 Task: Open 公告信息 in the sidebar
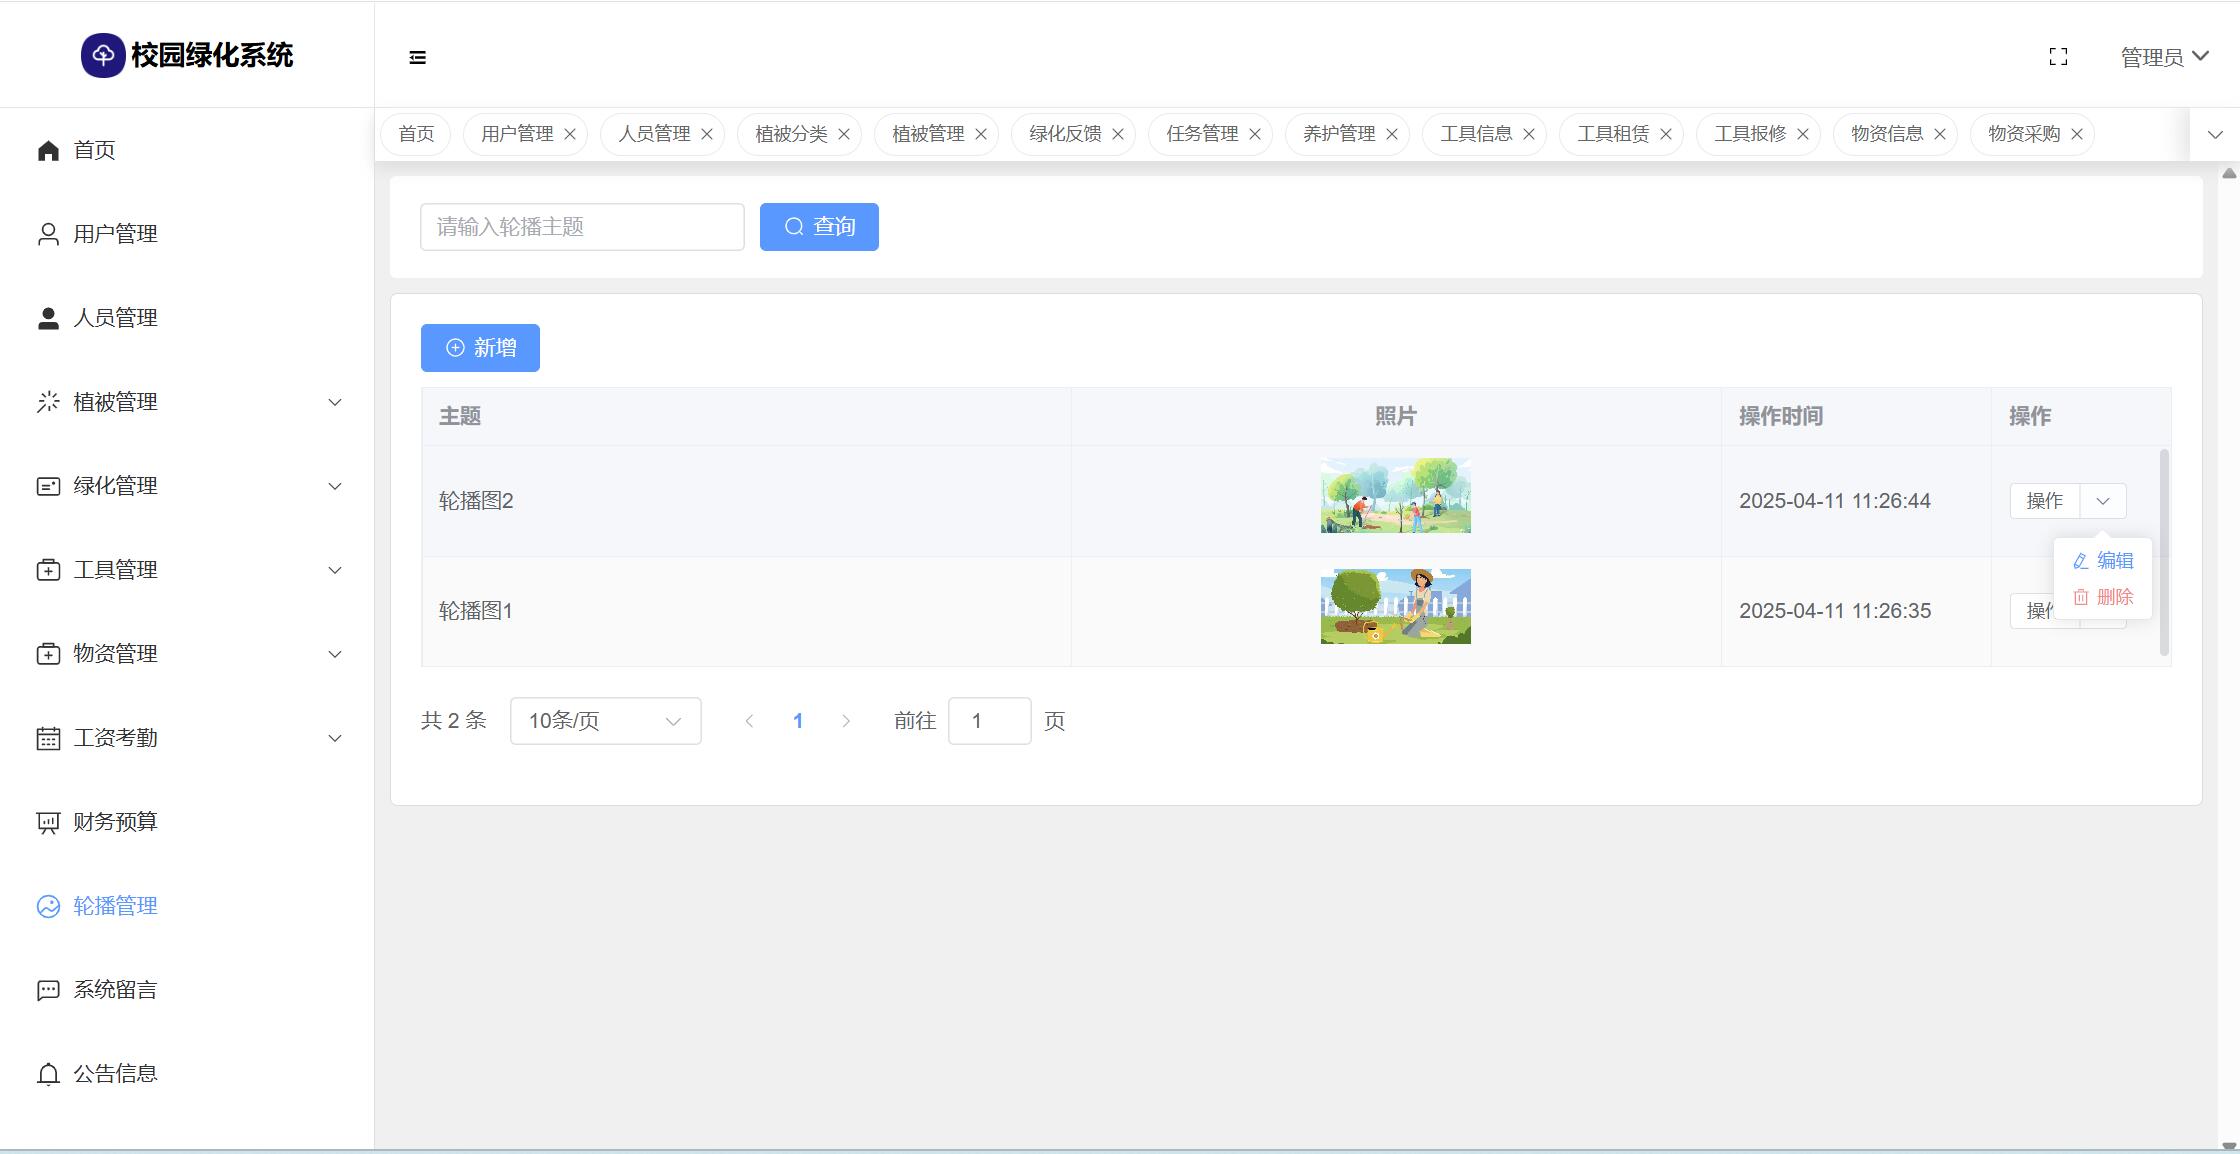115,1074
